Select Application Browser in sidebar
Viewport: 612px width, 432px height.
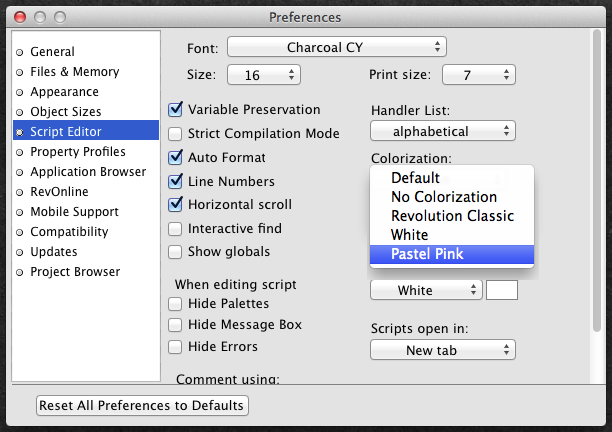(x=87, y=171)
